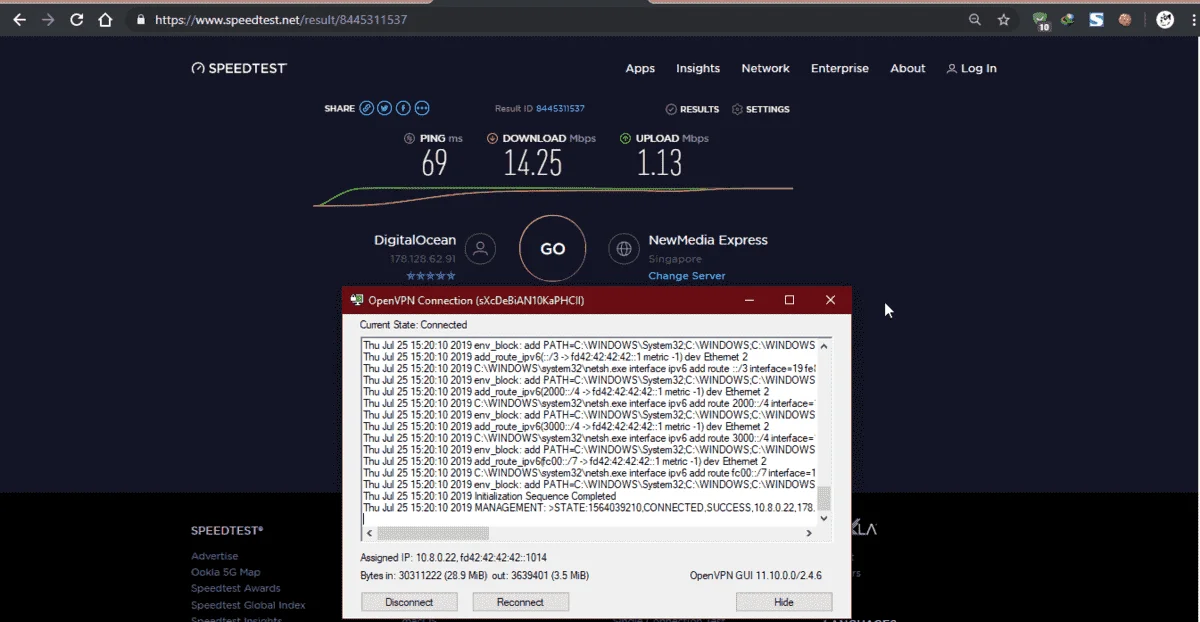The width and height of the screenshot is (1200, 622).
Task: Click the MANAGEMENT CONNECTED,SUCCESS log line
Action: coord(590,508)
